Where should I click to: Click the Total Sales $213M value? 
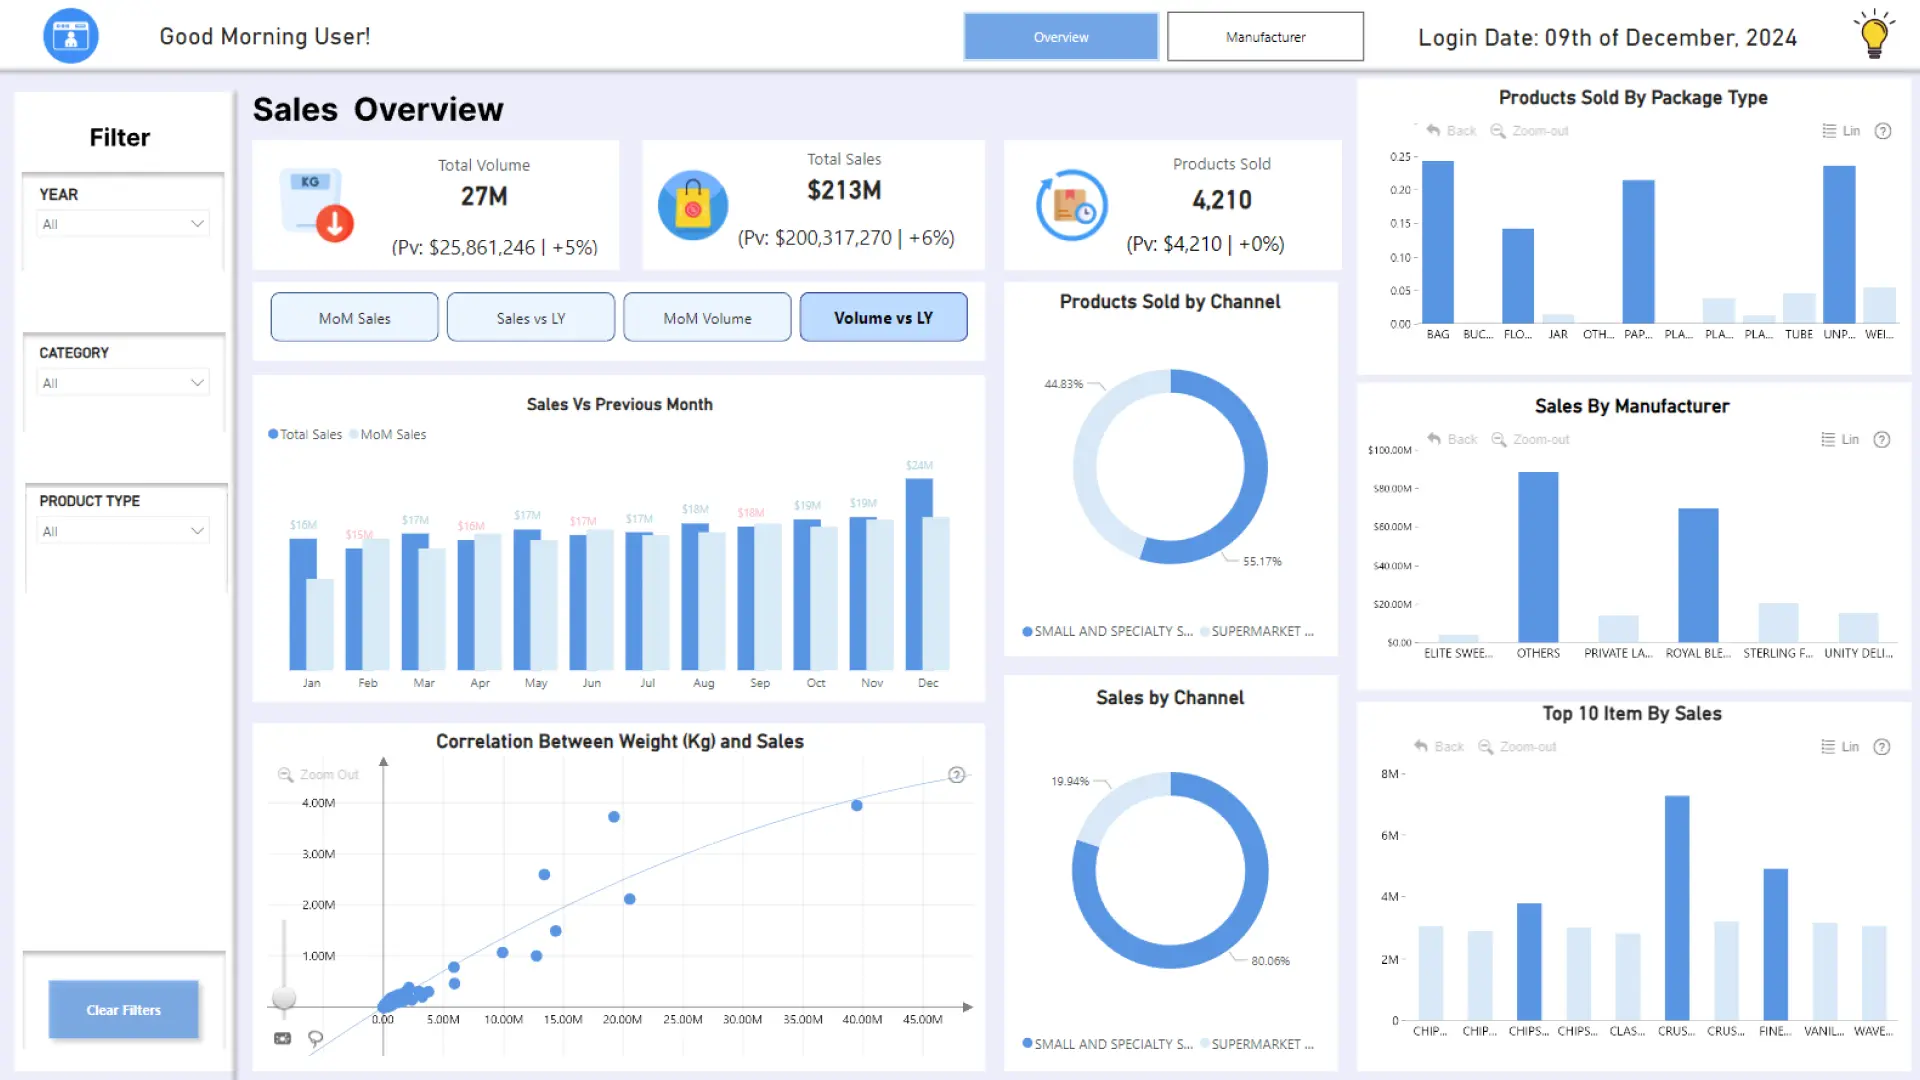[844, 190]
